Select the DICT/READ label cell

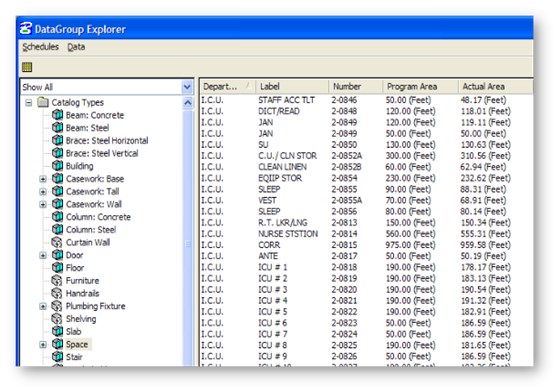pos(279,111)
